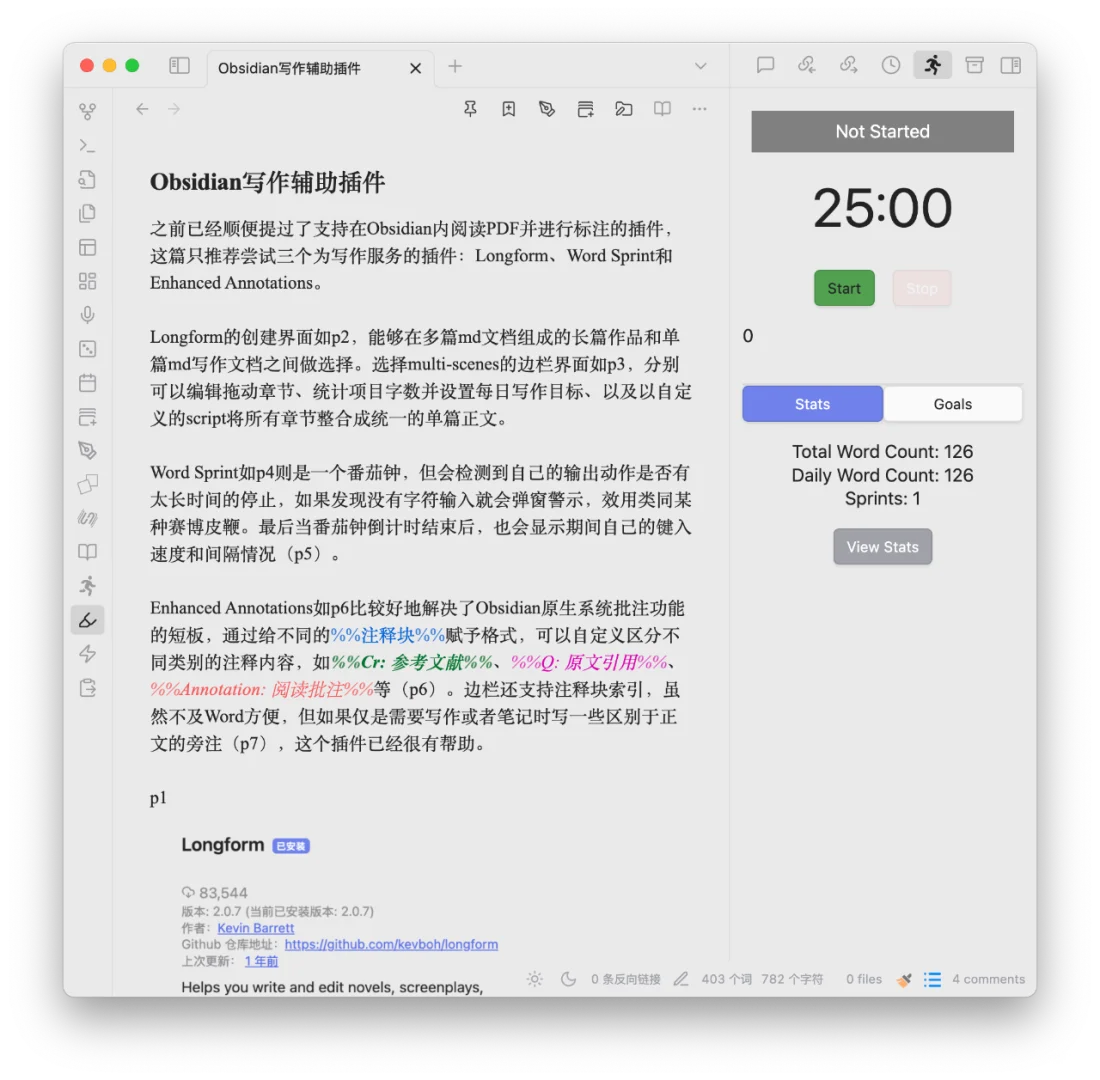Click 0 files status bar entry
The width and height of the screenshot is (1100, 1080).
coord(864,979)
